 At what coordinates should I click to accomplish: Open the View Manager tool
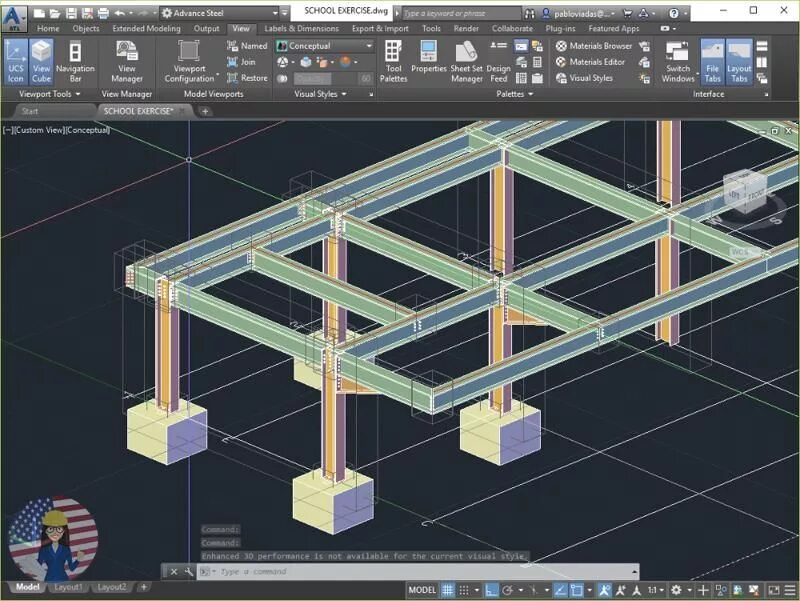pyautogui.click(x=127, y=62)
